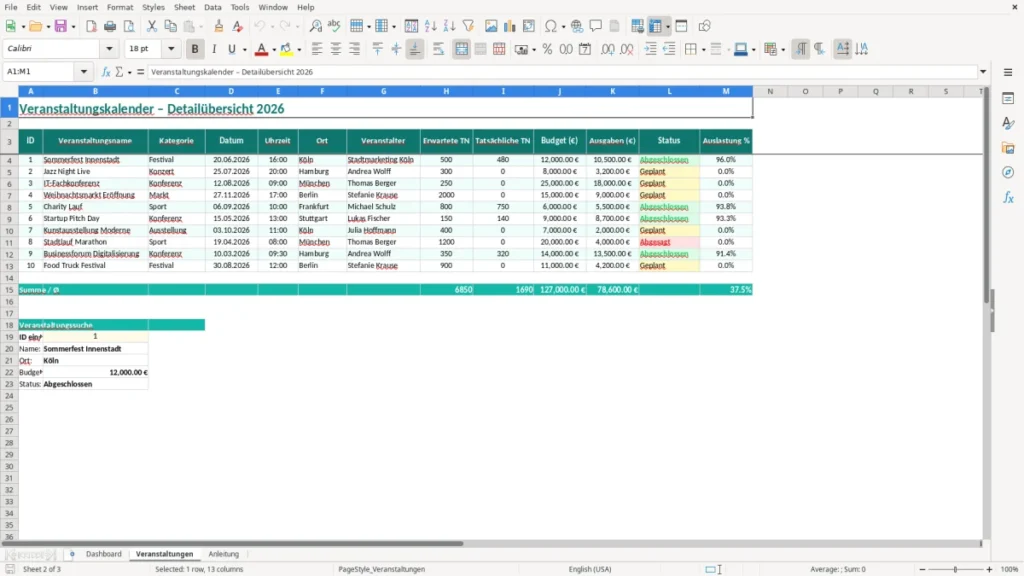Toggle Merge and Center Cells
1024x576 pixels.
coord(461,49)
